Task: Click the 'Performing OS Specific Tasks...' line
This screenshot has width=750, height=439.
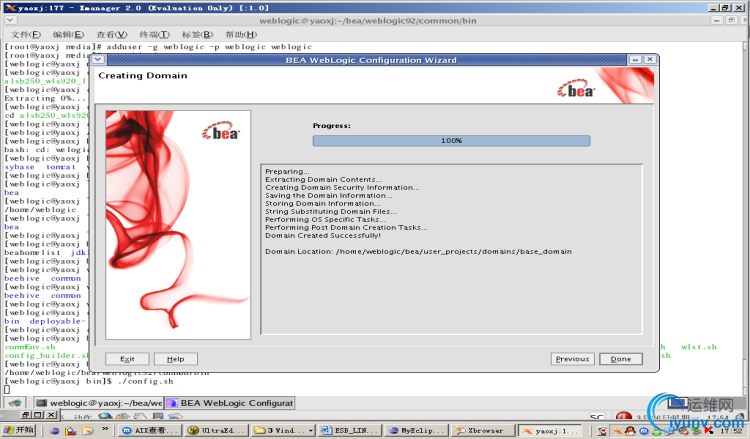Action: (325, 220)
